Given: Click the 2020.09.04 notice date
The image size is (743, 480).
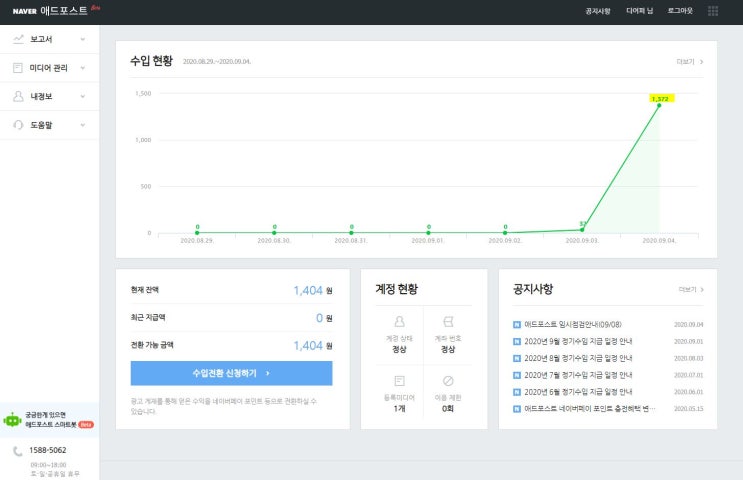Looking at the screenshot, I should [689, 325].
